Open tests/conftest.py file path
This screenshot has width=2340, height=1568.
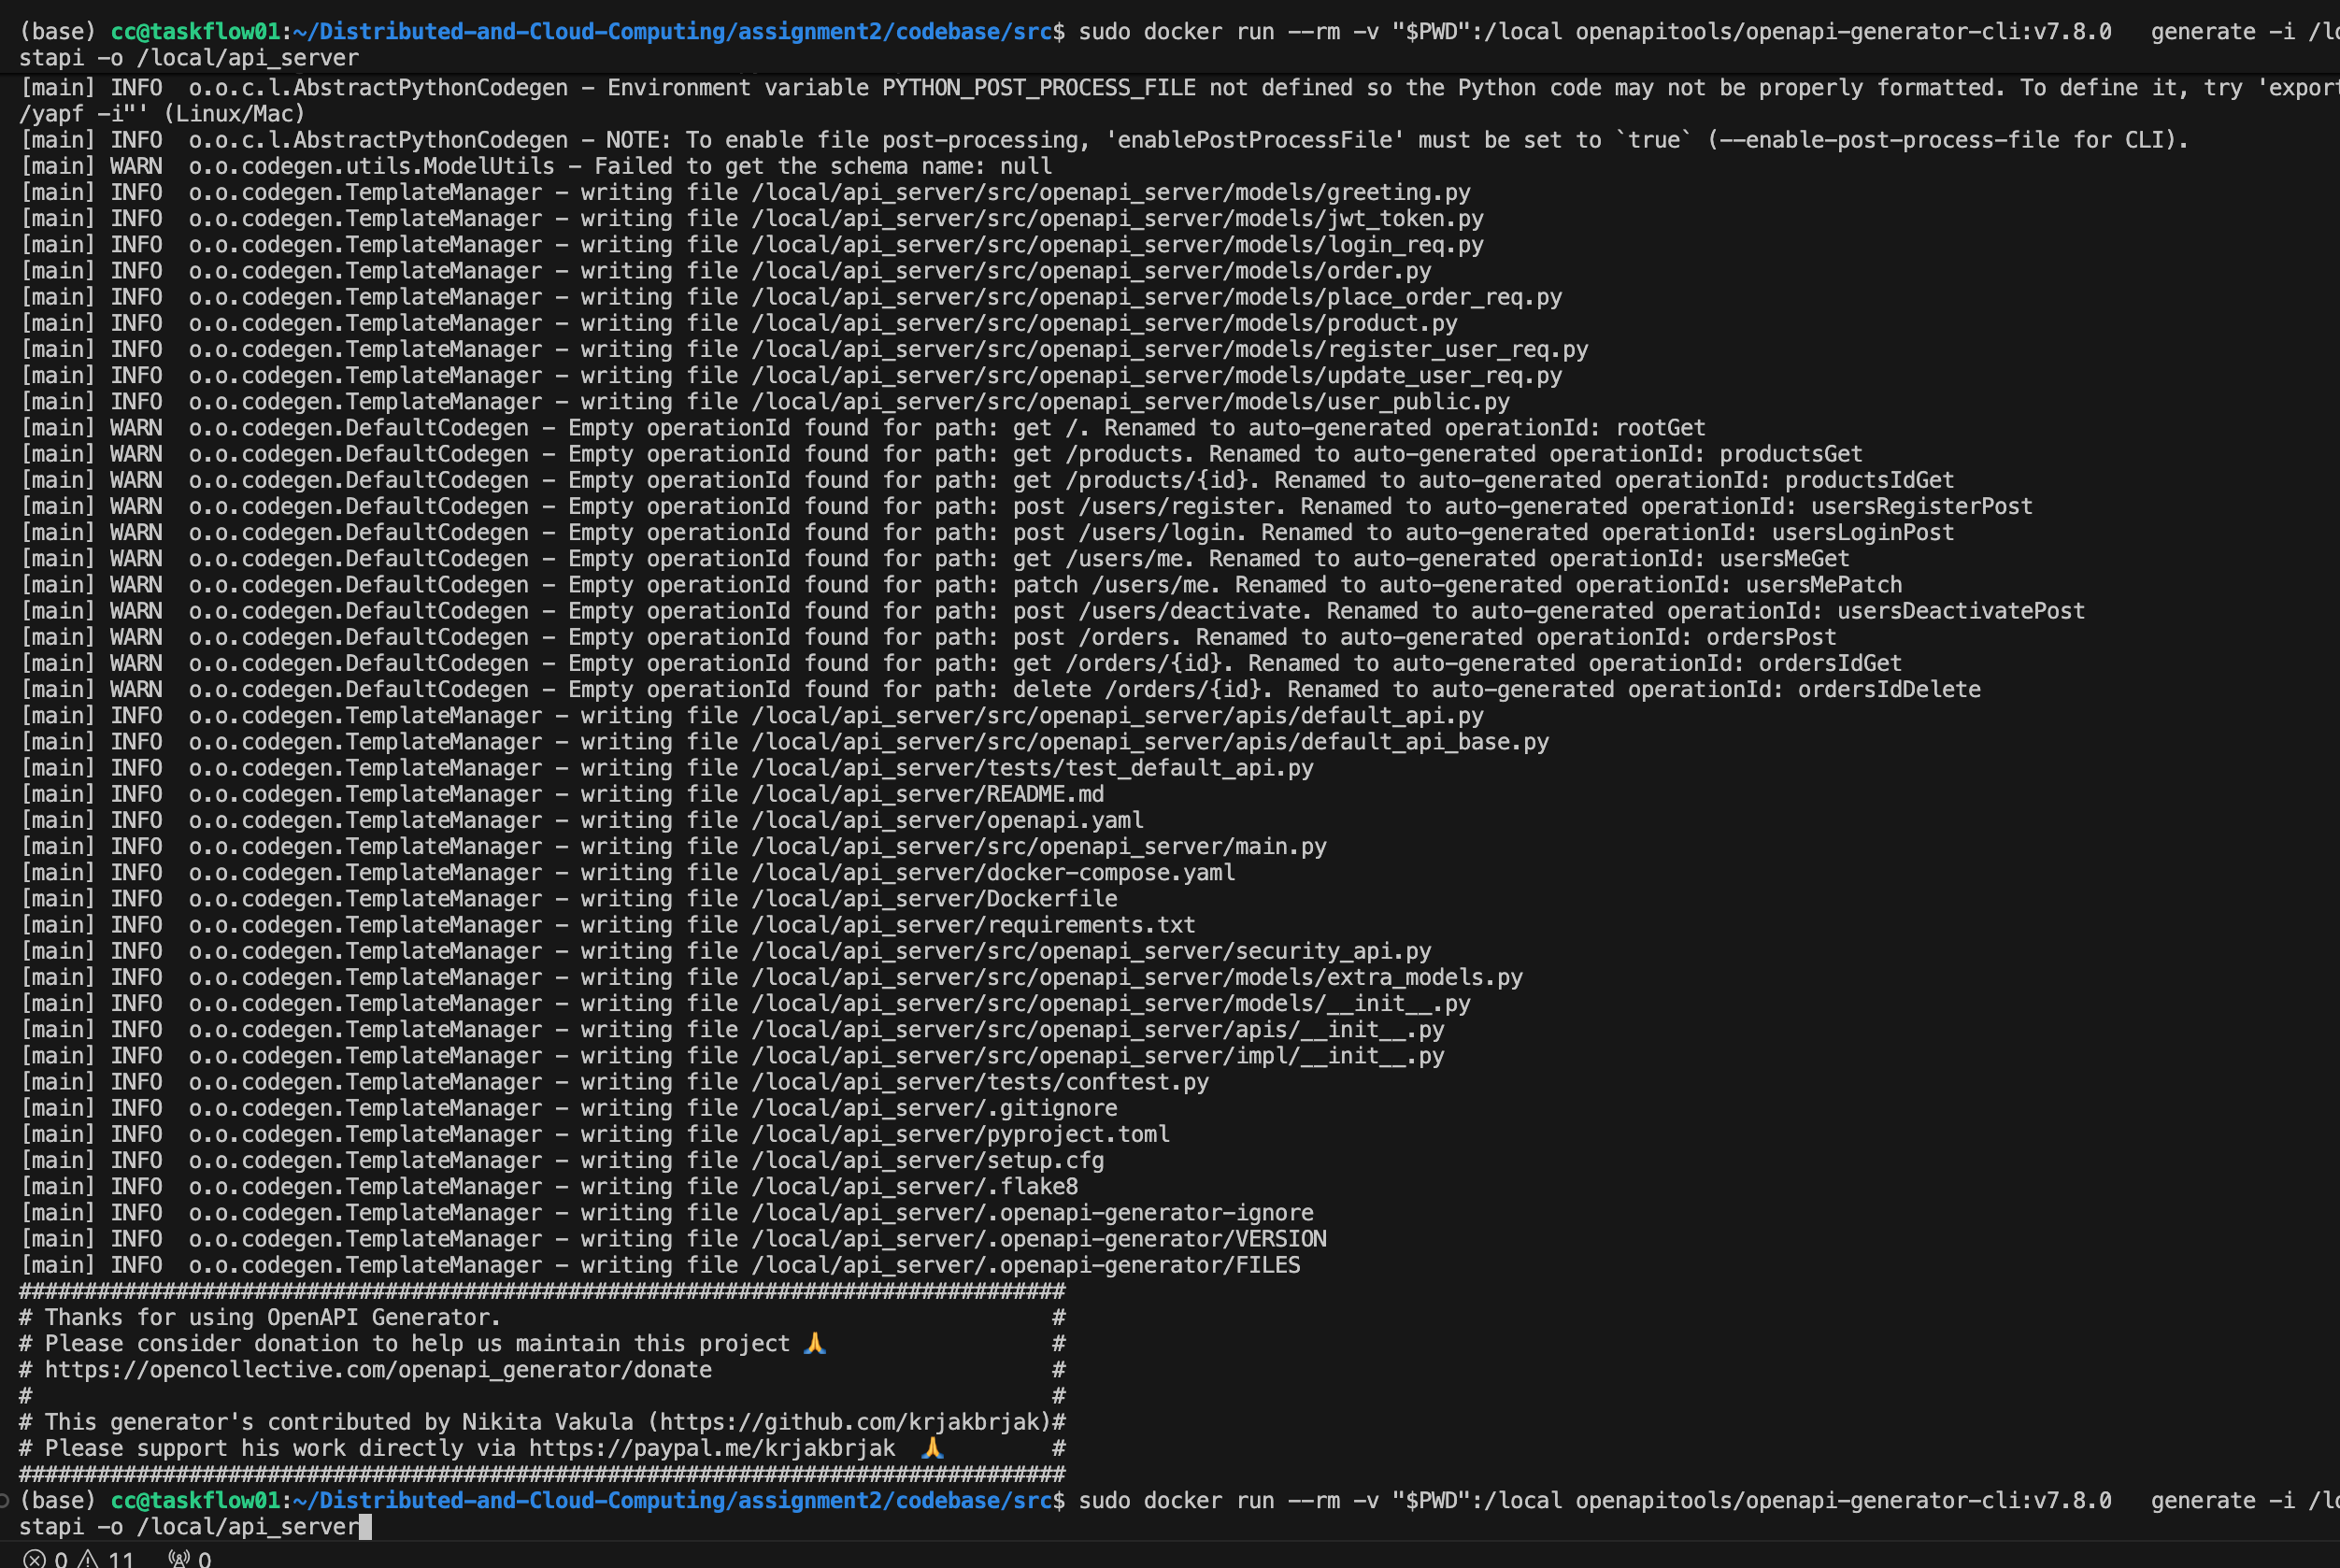[x=979, y=1081]
